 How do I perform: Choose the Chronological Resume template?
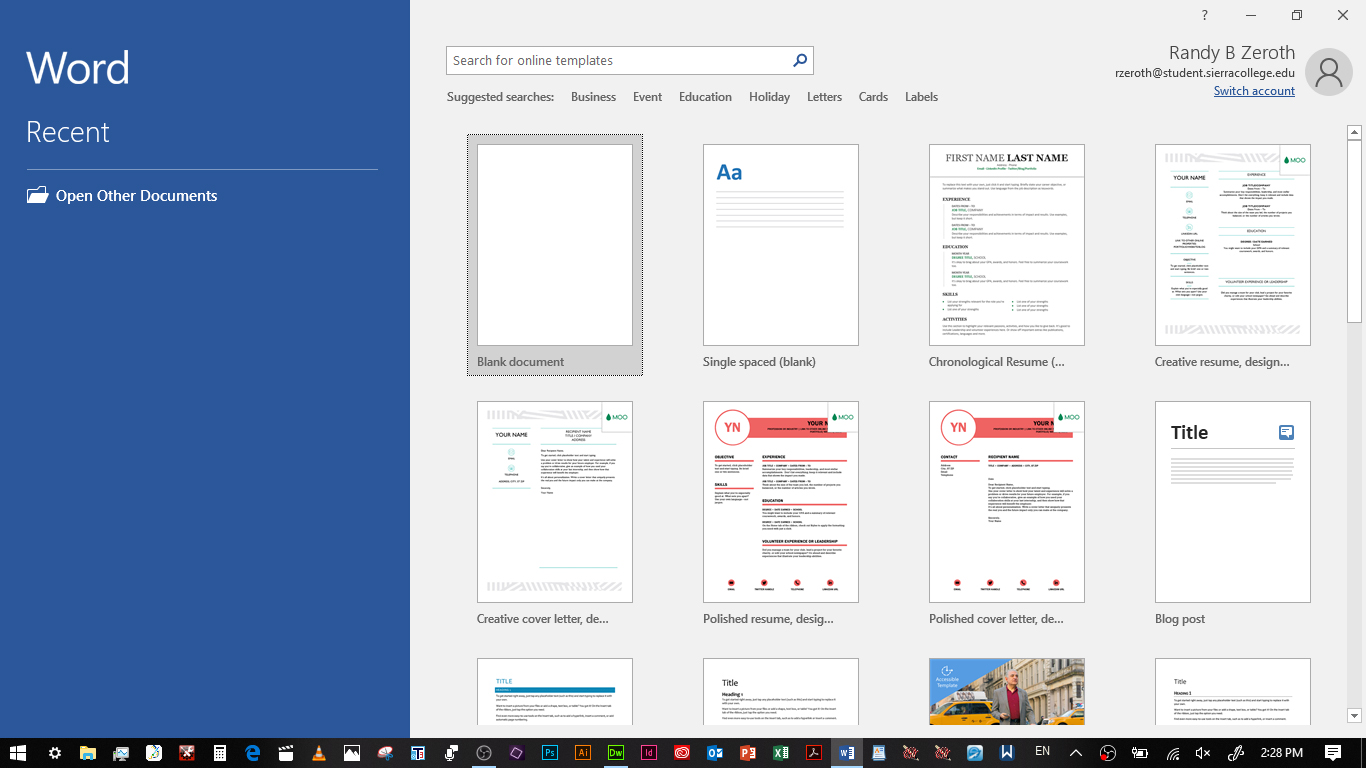[1006, 245]
